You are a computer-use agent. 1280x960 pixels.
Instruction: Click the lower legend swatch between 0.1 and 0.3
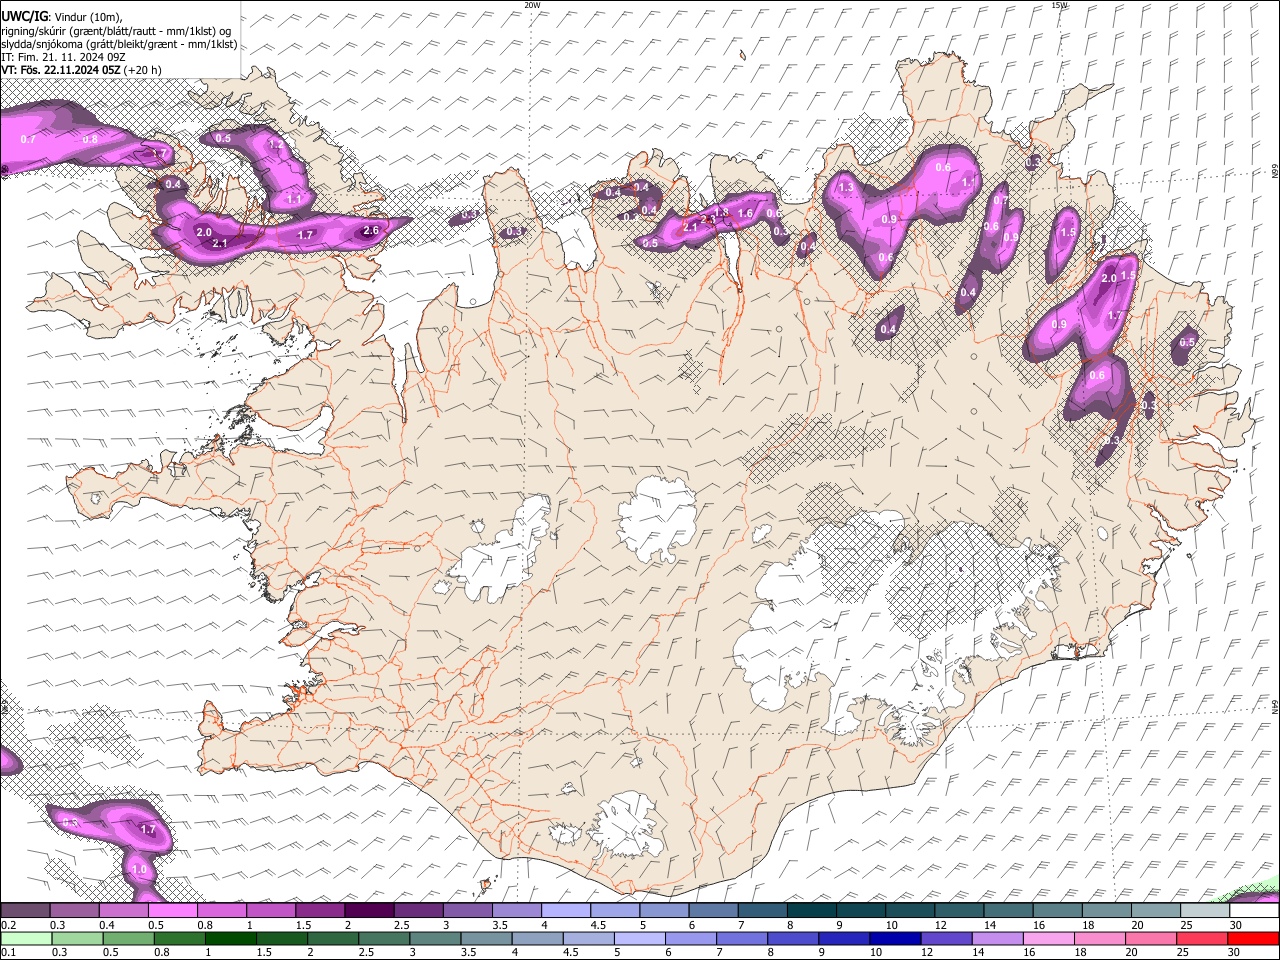pos(27,939)
